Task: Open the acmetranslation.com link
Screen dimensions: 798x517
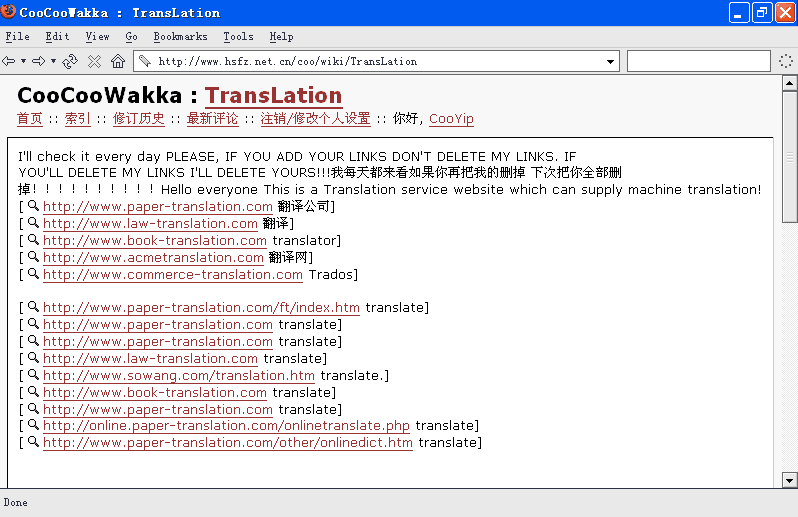Action: click(153, 257)
